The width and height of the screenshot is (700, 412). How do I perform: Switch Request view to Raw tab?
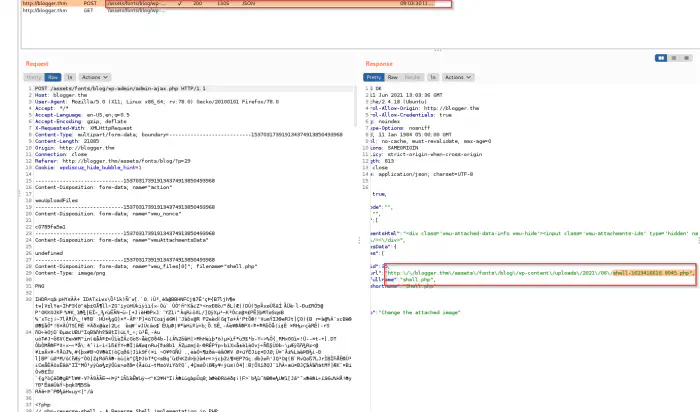pyautogui.click(x=53, y=77)
